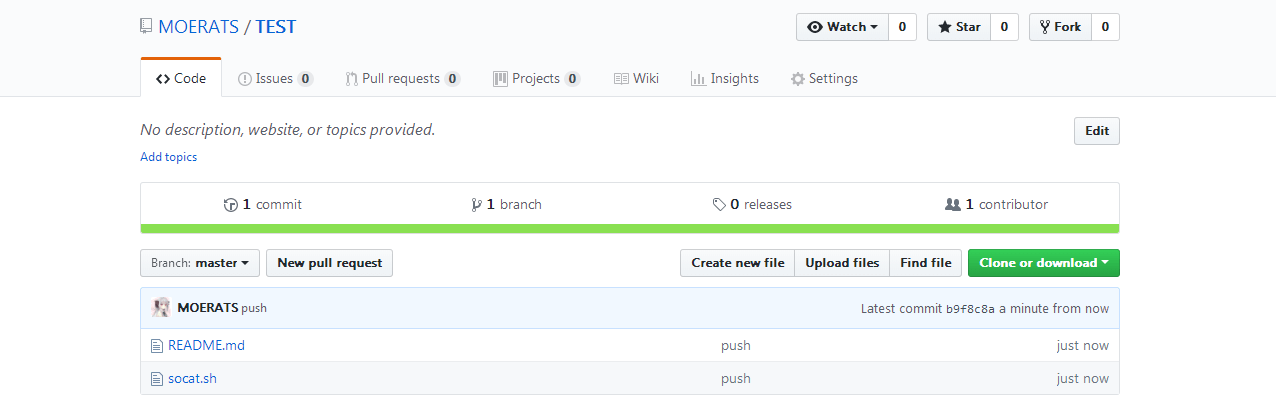
Task: Switch to the Projects tab
Action: [536, 78]
